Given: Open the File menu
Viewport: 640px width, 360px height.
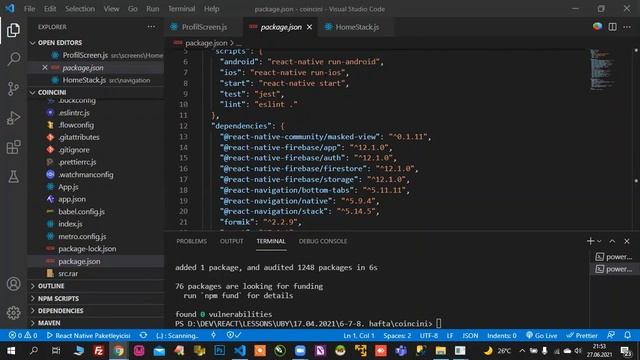Looking at the screenshot, I should pos(29,9).
